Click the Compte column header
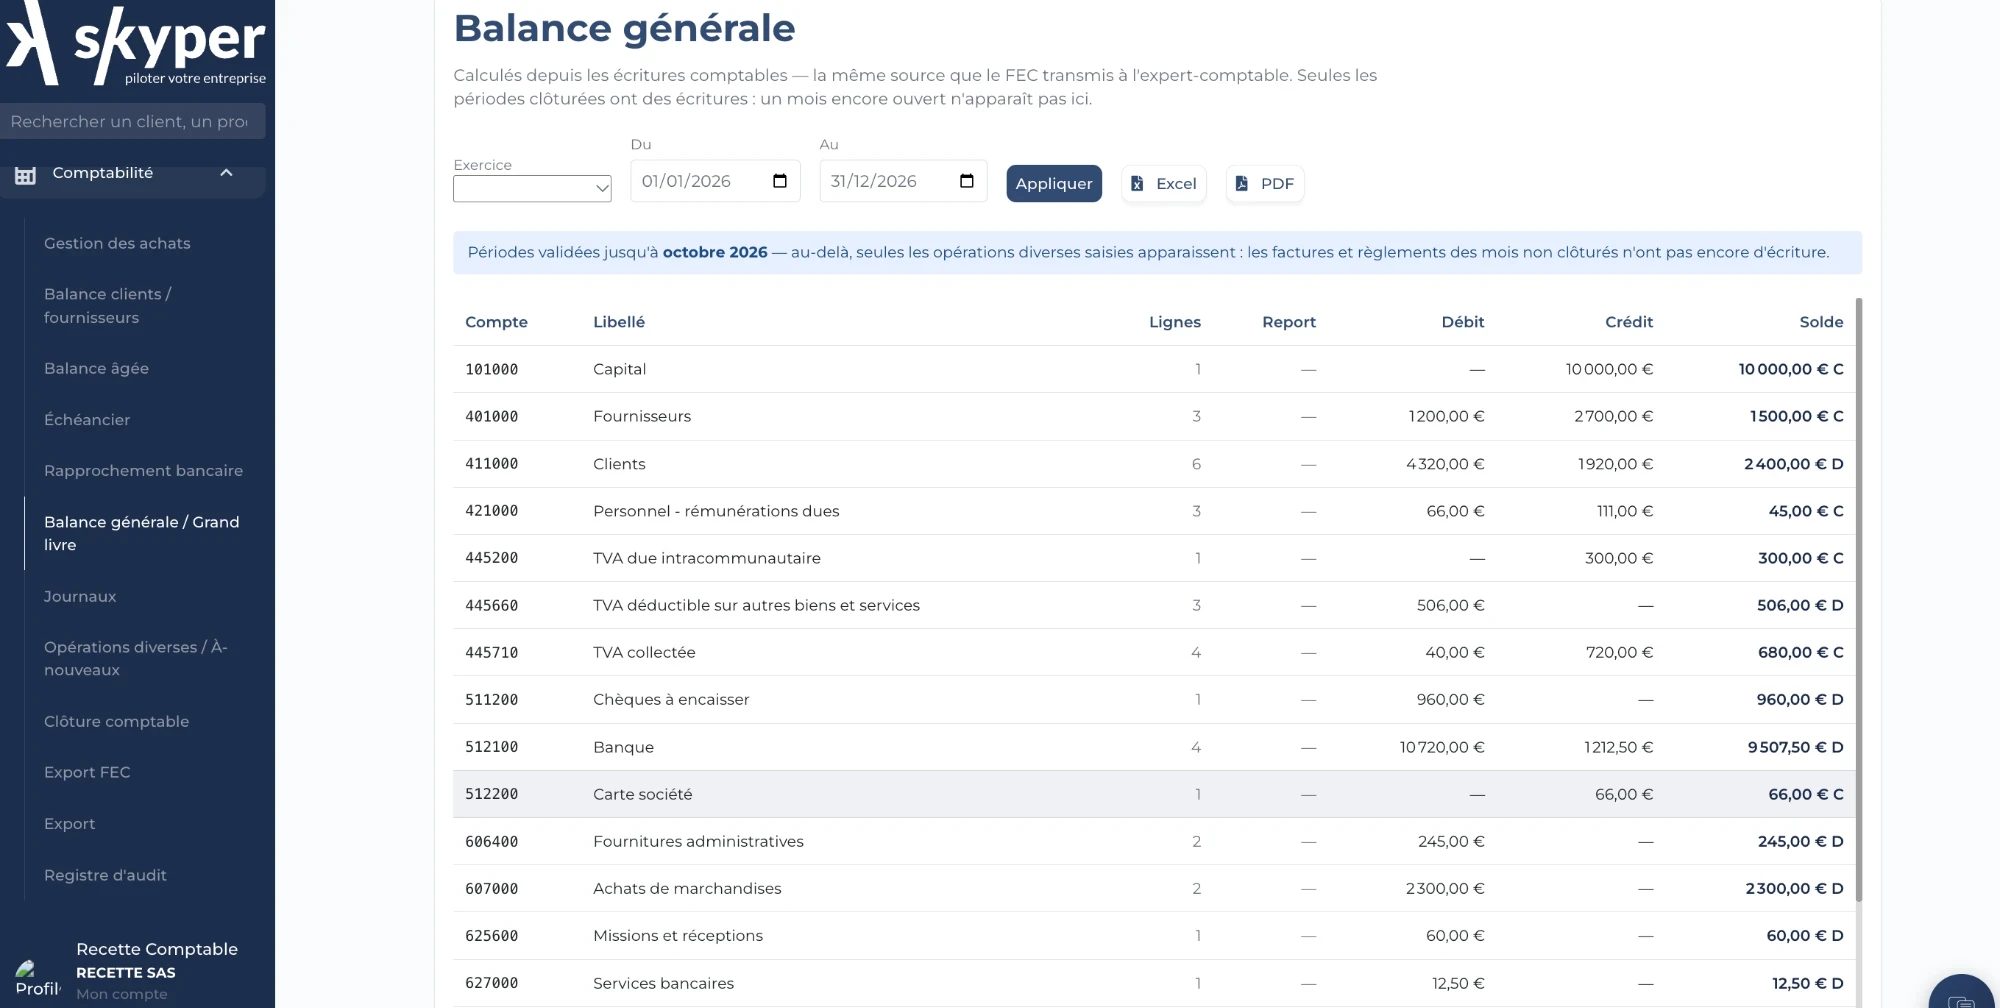 click(496, 322)
